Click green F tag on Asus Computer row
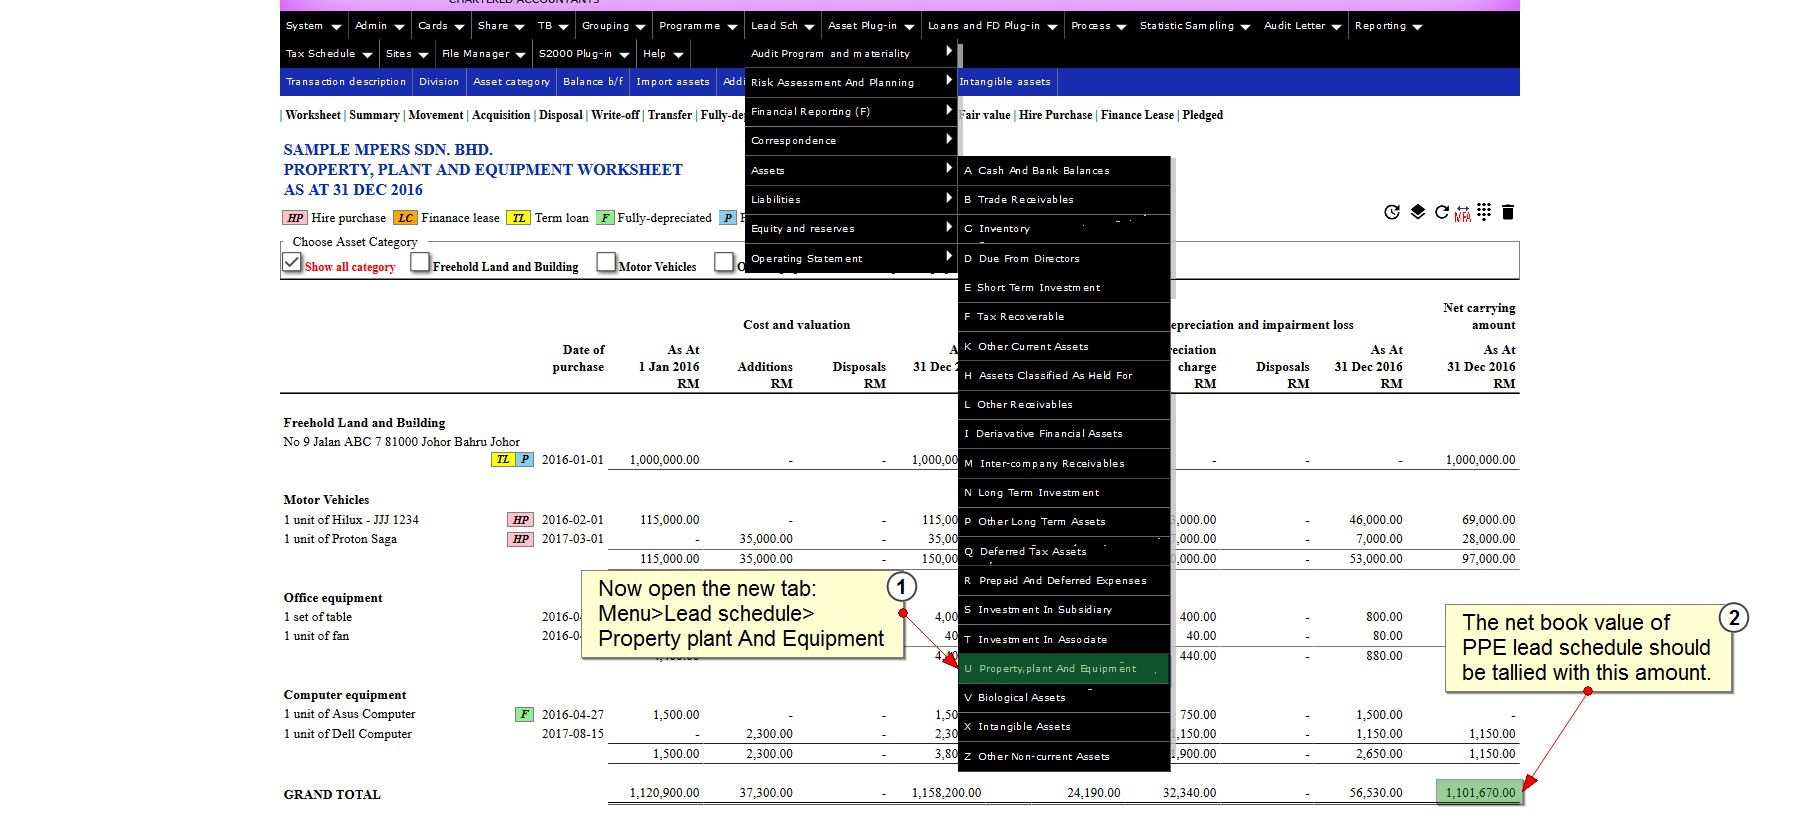 (523, 715)
